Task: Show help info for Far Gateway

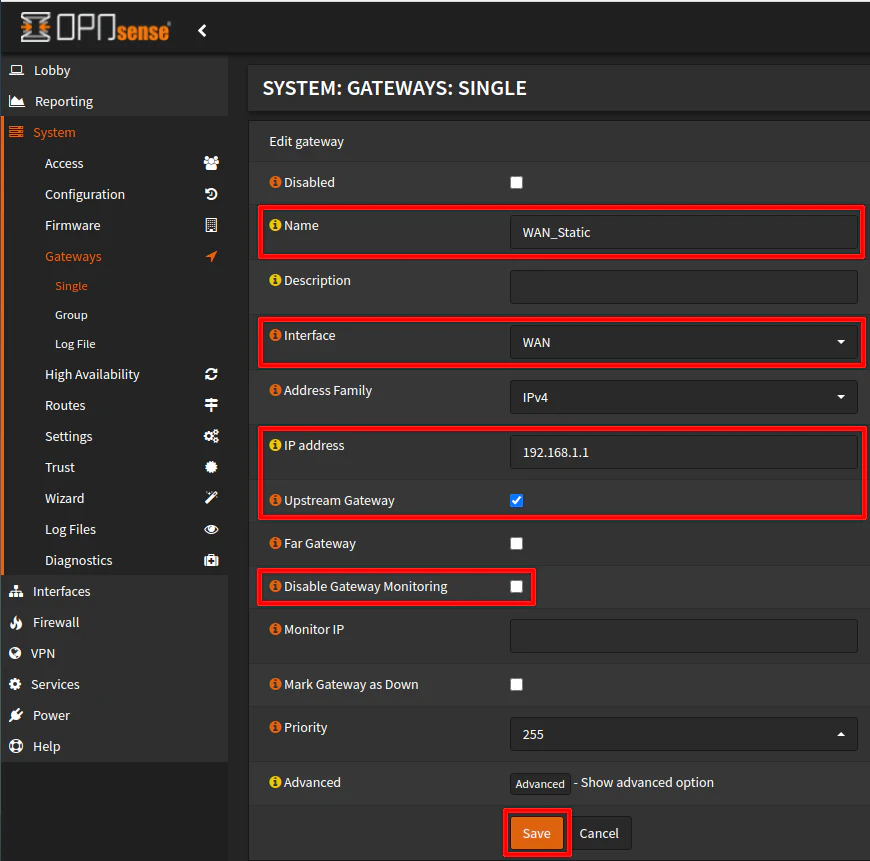Action: [275, 543]
